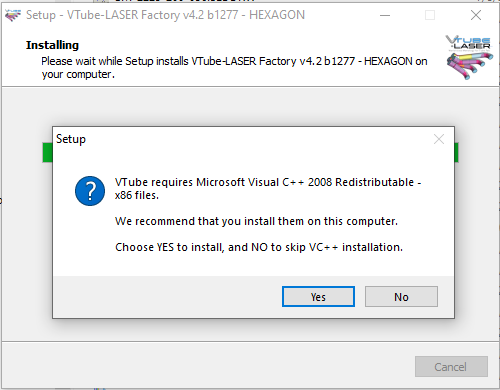This screenshot has width=500, height=390.
Task: Open the title bar VTube-LASER app icon
Action: [13, 15]
